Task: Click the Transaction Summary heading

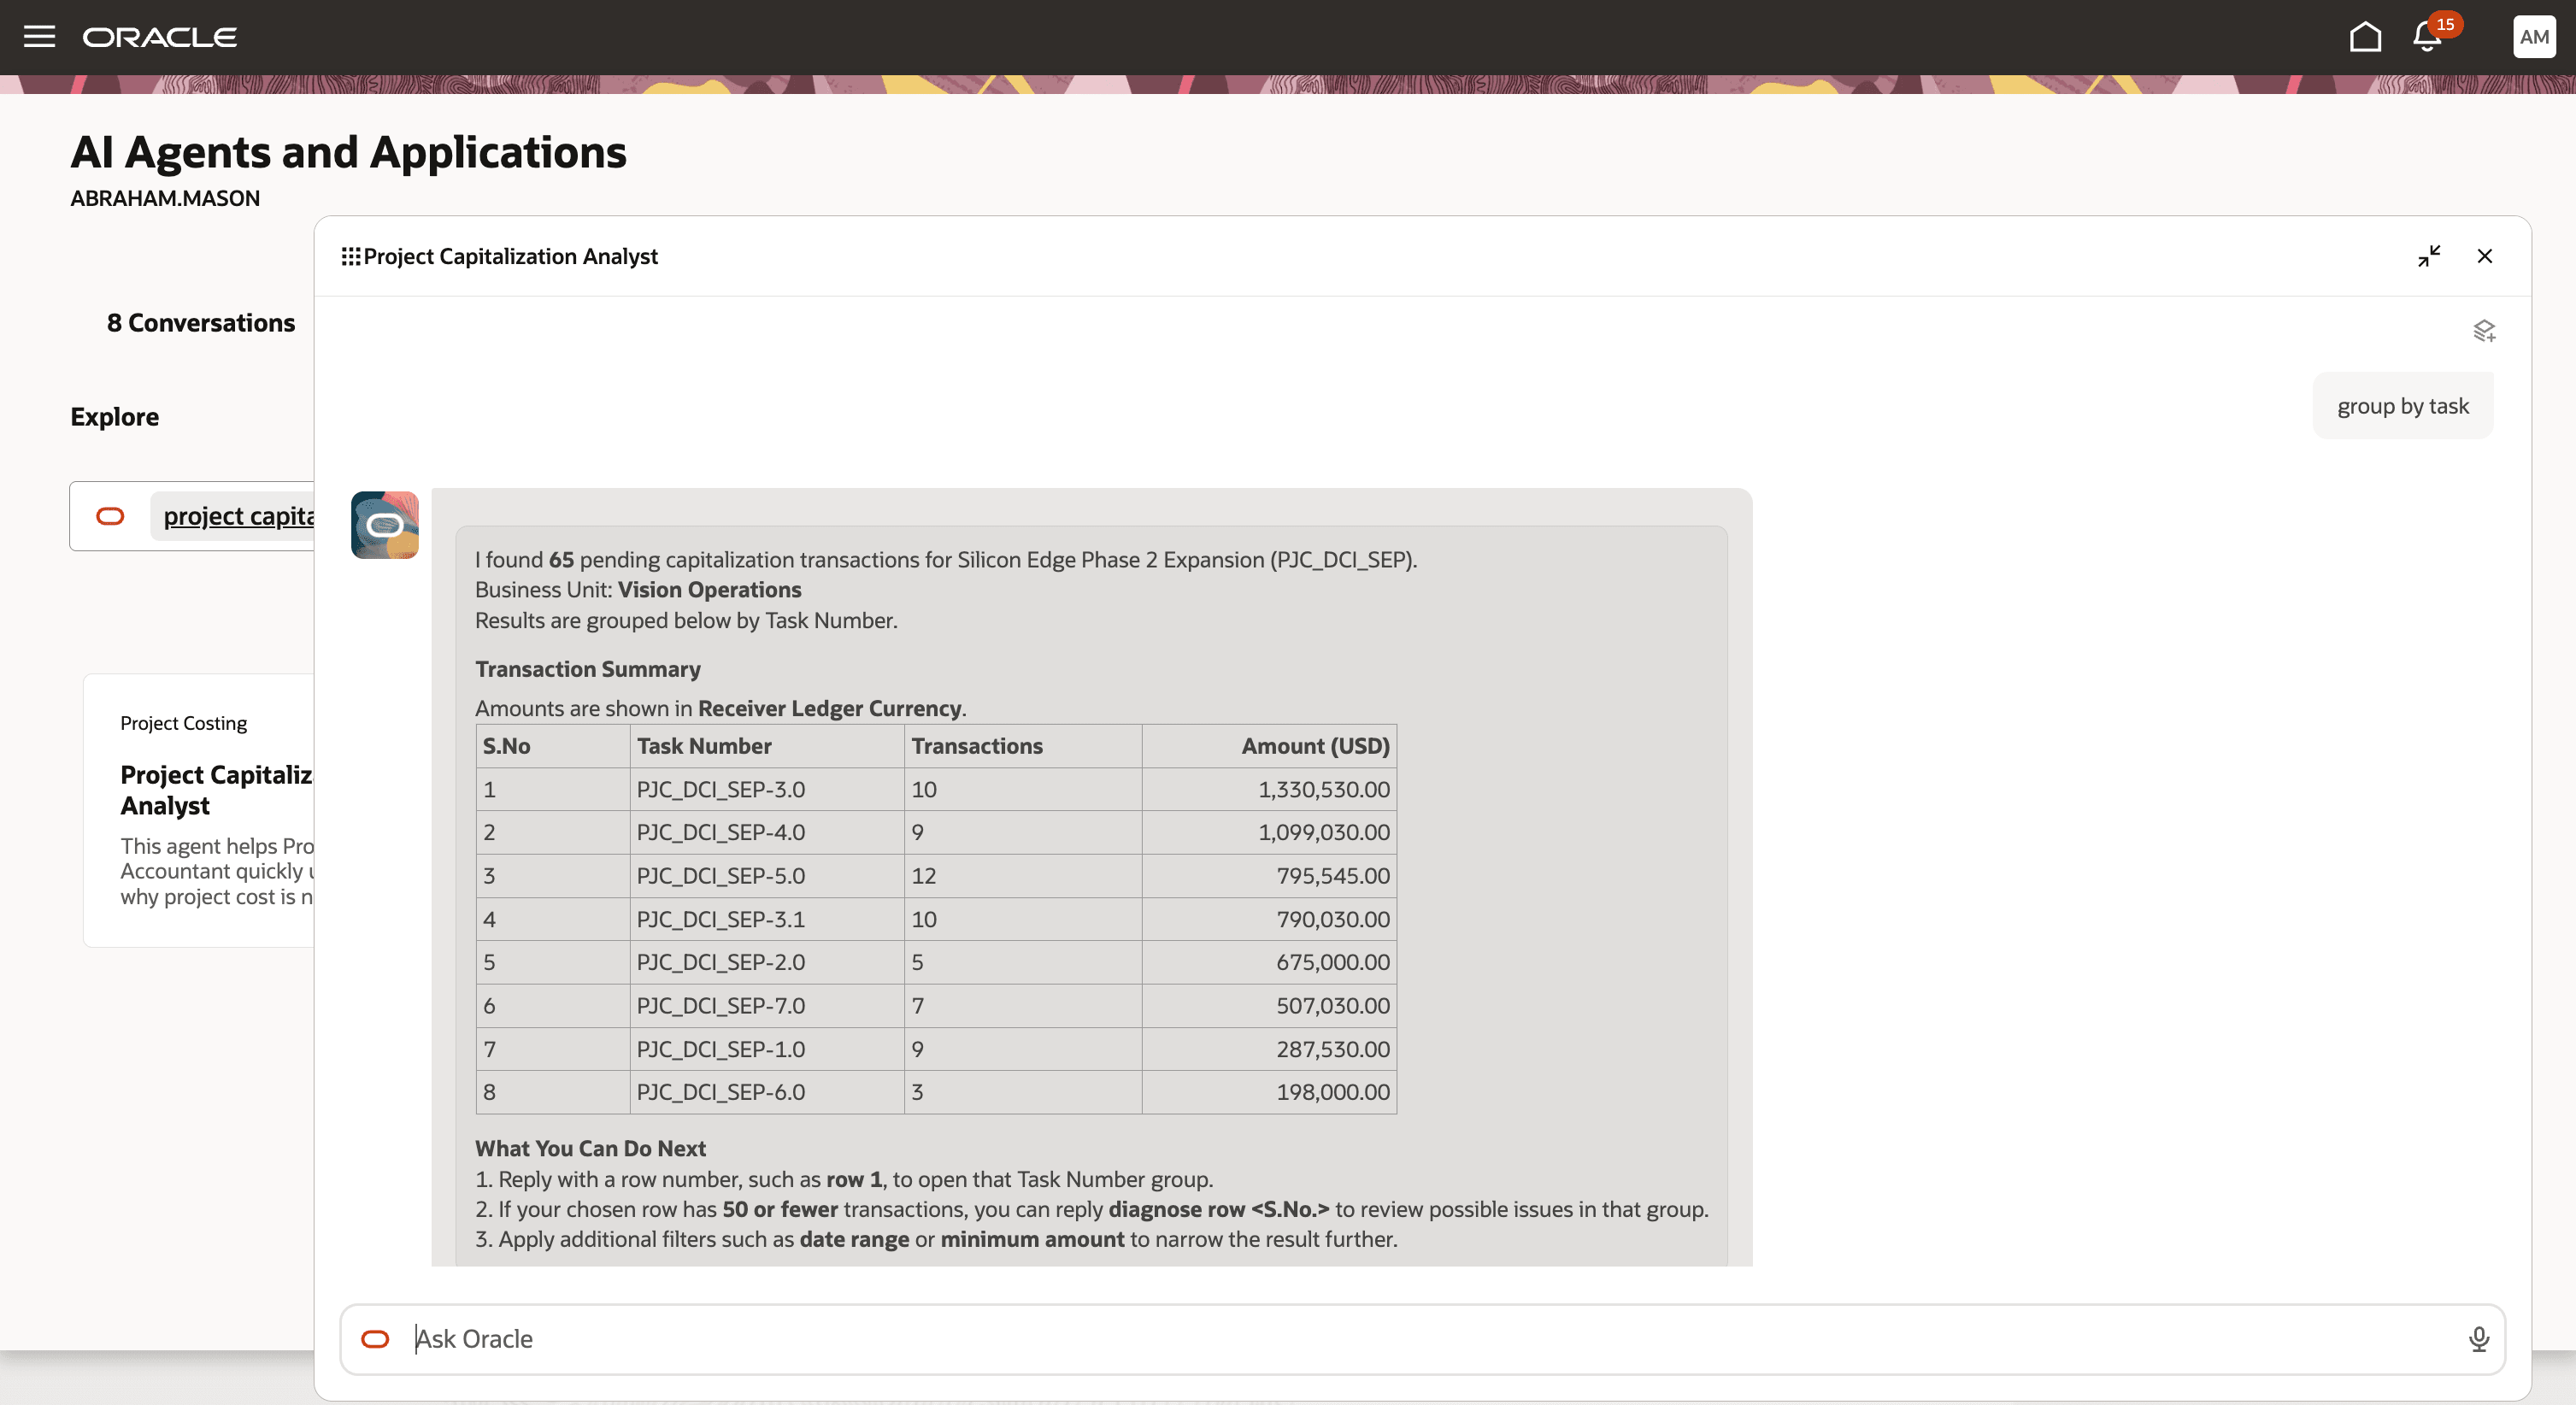Action: (x=588, y=669)
